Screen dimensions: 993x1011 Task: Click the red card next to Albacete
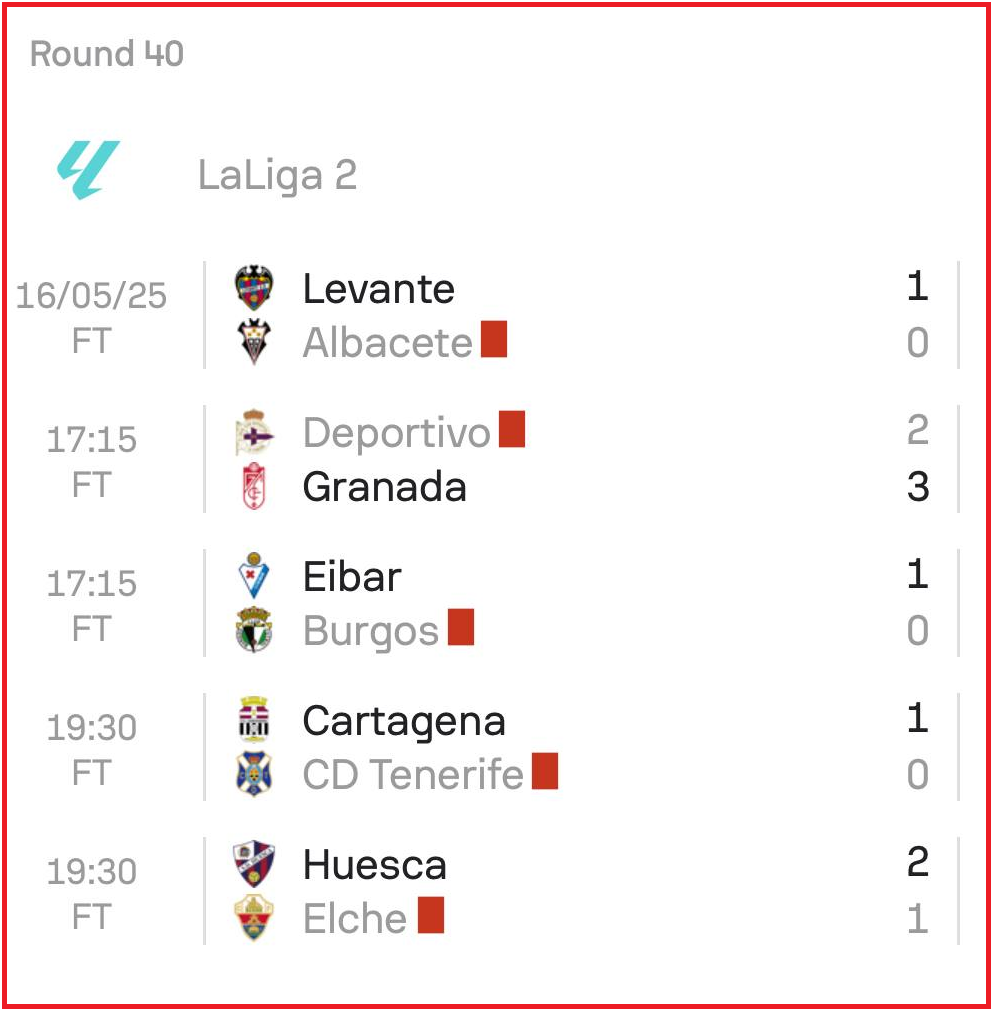pos(494,339)
